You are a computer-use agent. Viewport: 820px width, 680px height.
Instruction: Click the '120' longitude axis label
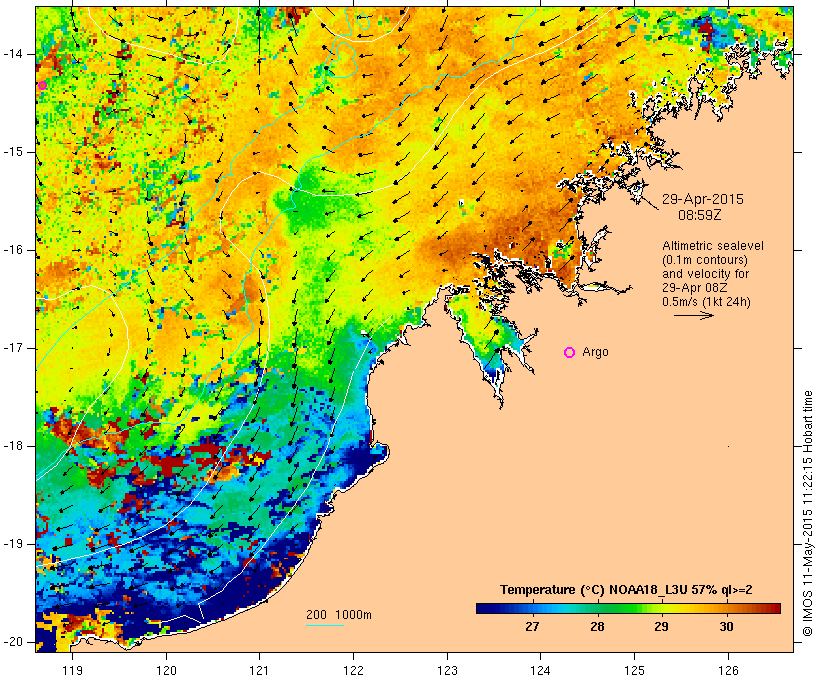(x=166, y=670)
